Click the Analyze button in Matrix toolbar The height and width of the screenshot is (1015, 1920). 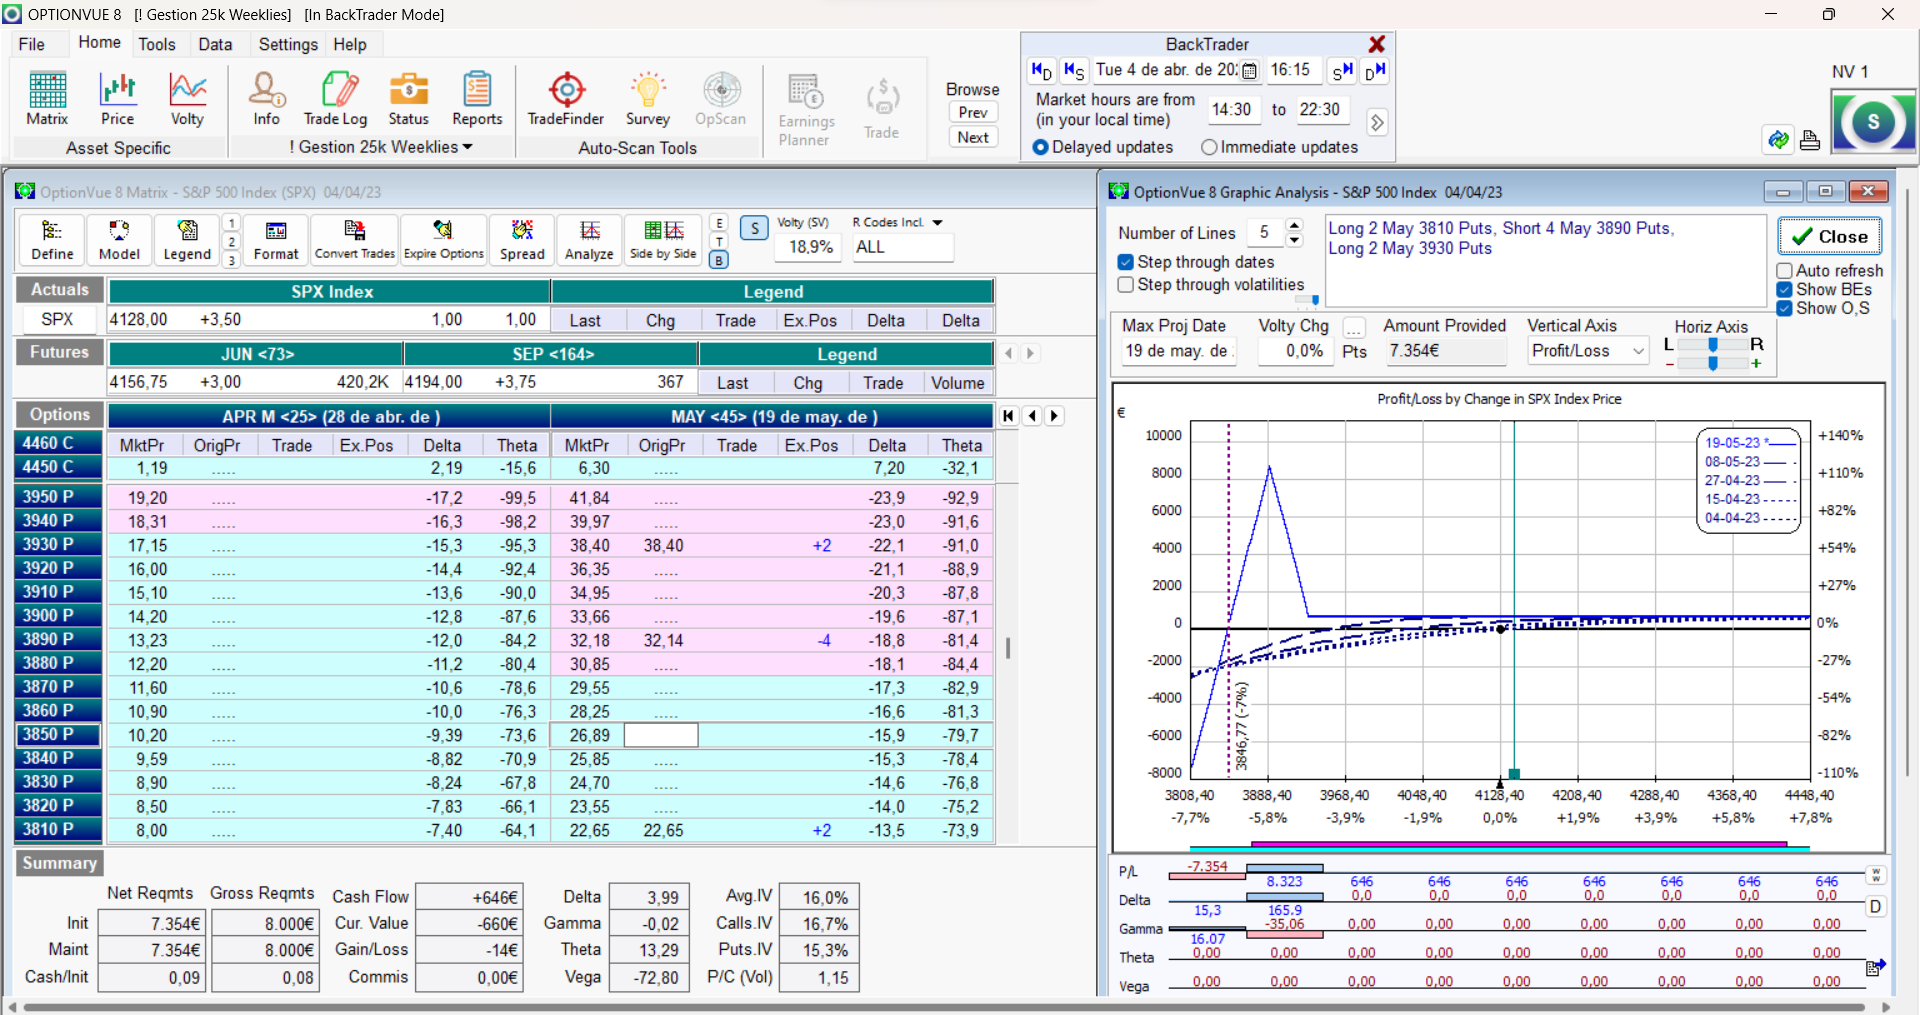coord(589,241)
